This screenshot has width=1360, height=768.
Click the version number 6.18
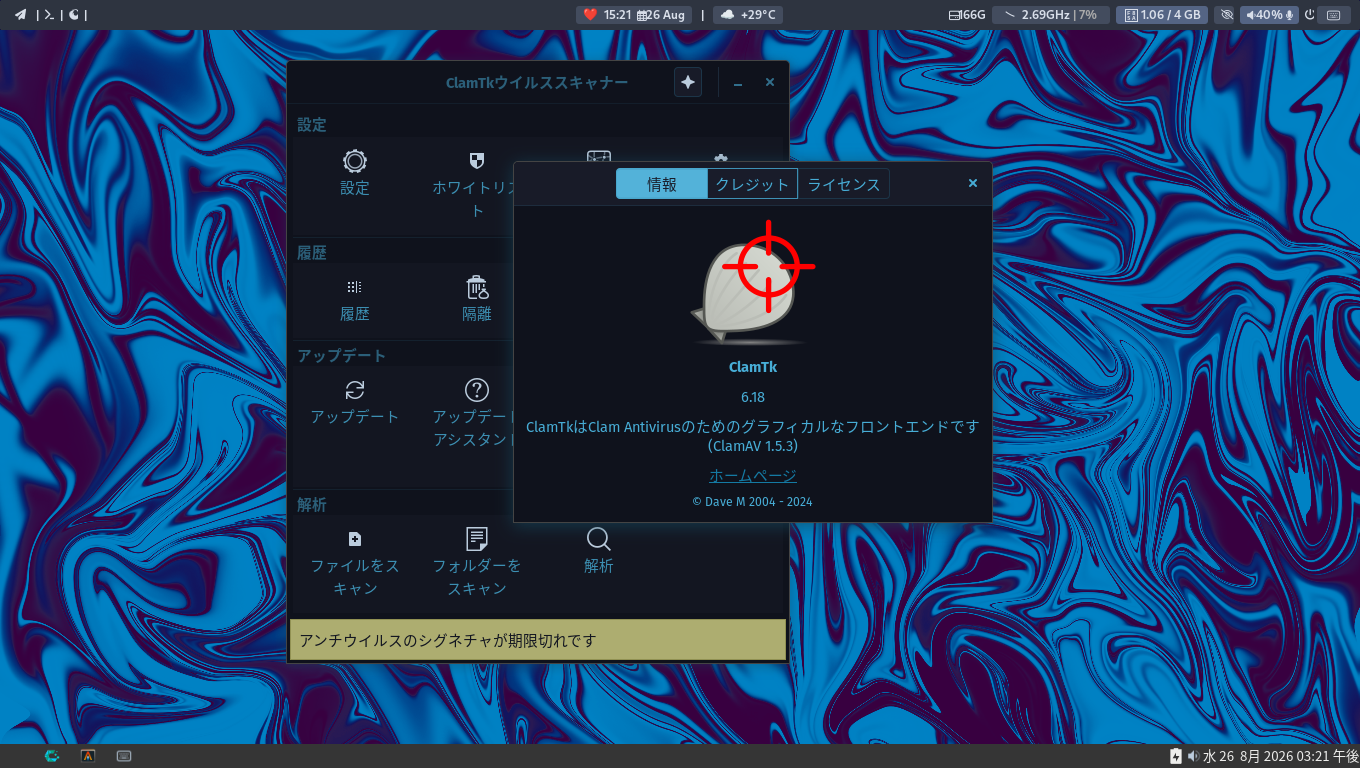pos(753,397)
